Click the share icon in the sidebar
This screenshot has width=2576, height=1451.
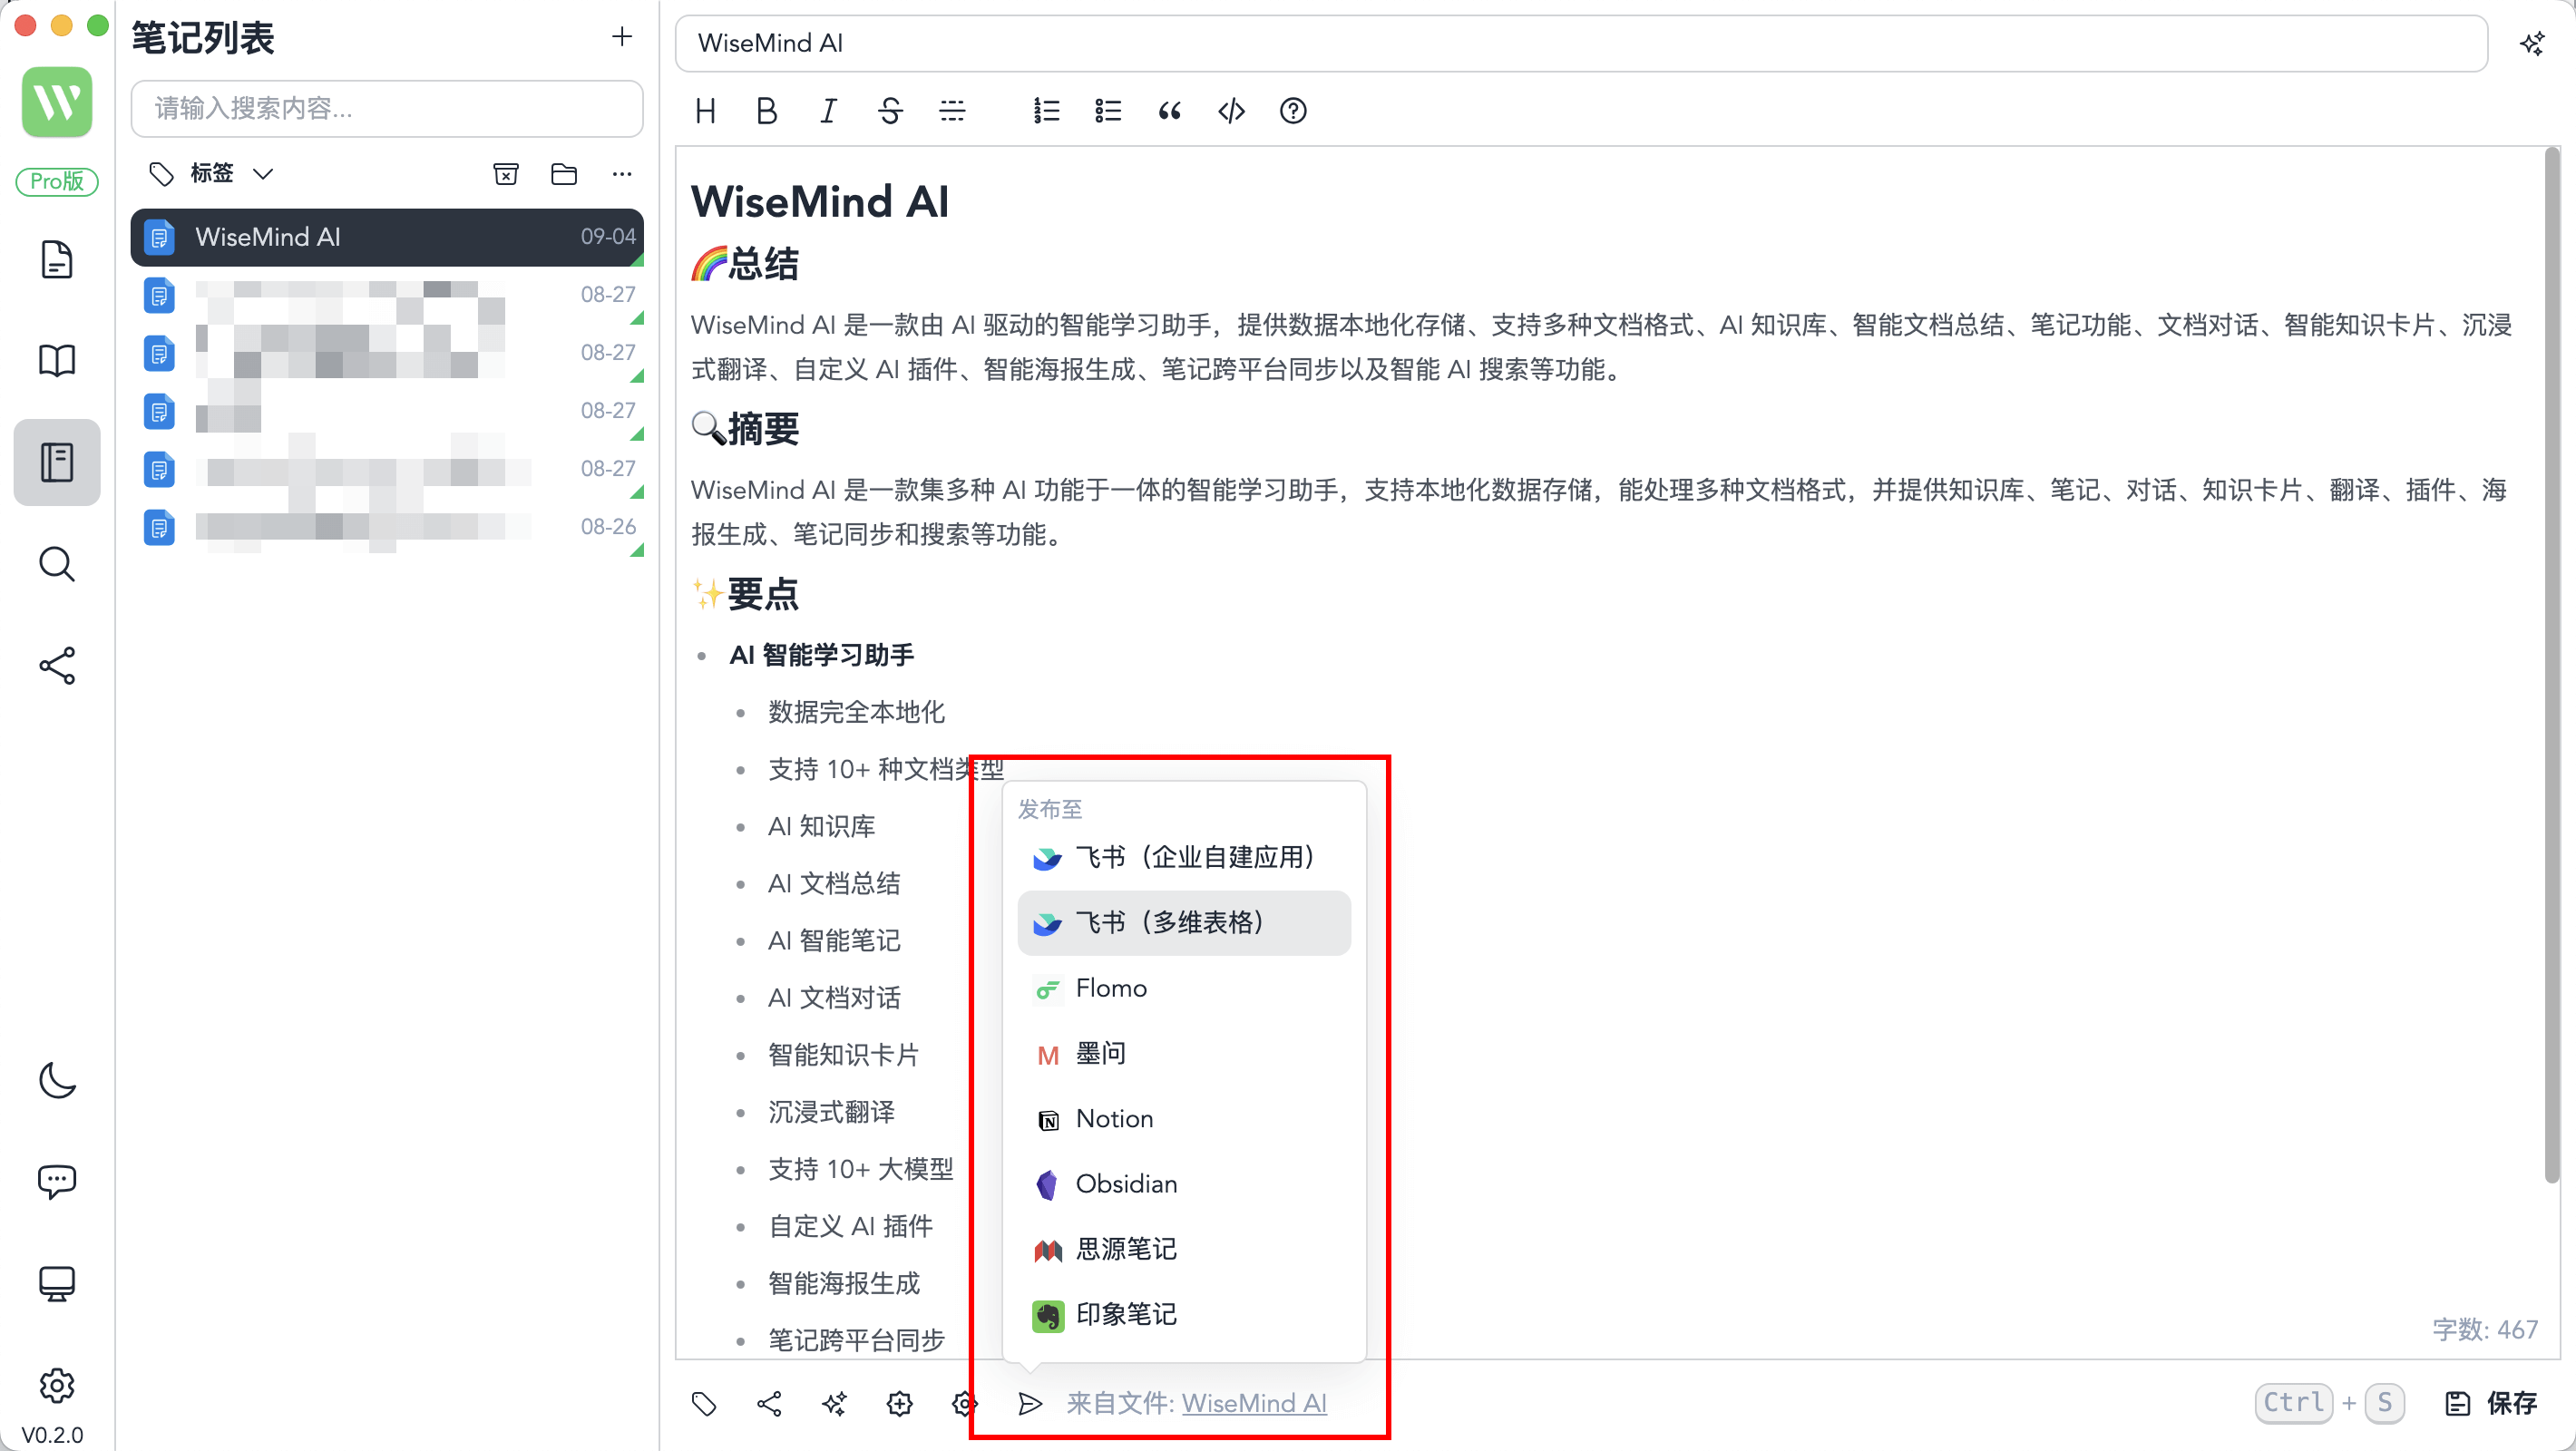click(x=56, y=666)
